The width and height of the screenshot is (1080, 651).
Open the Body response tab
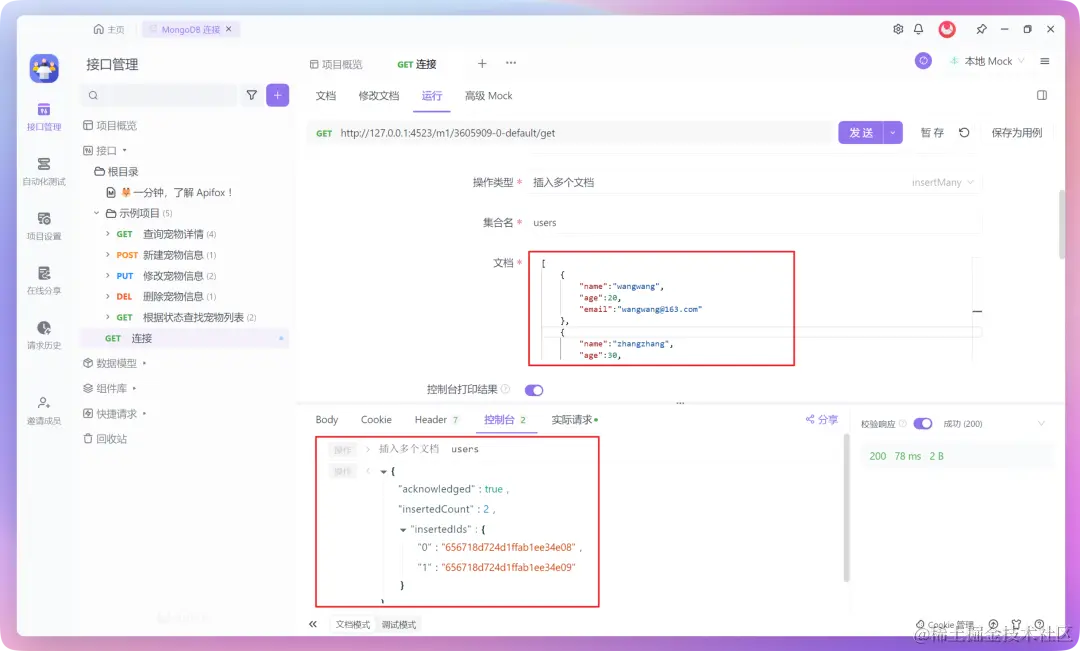[x=326, y=420]
